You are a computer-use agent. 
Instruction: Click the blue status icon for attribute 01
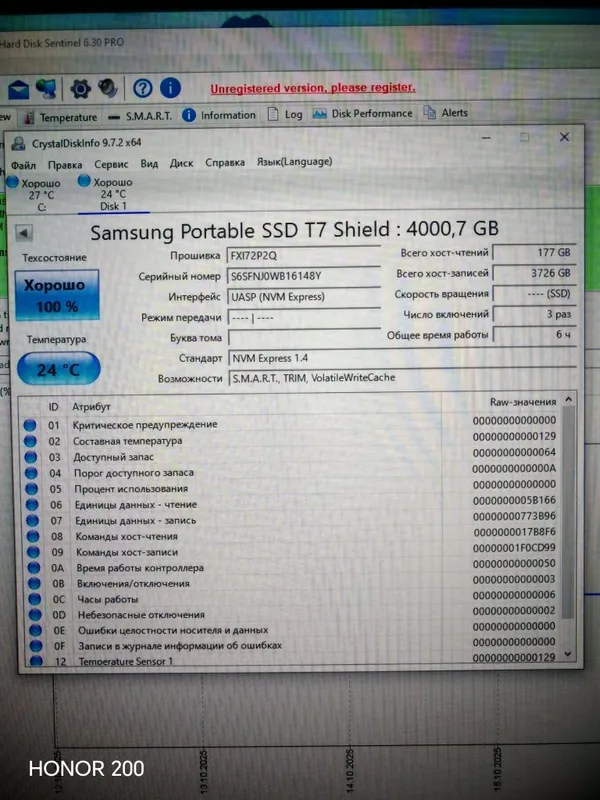(x=30, y=425)
